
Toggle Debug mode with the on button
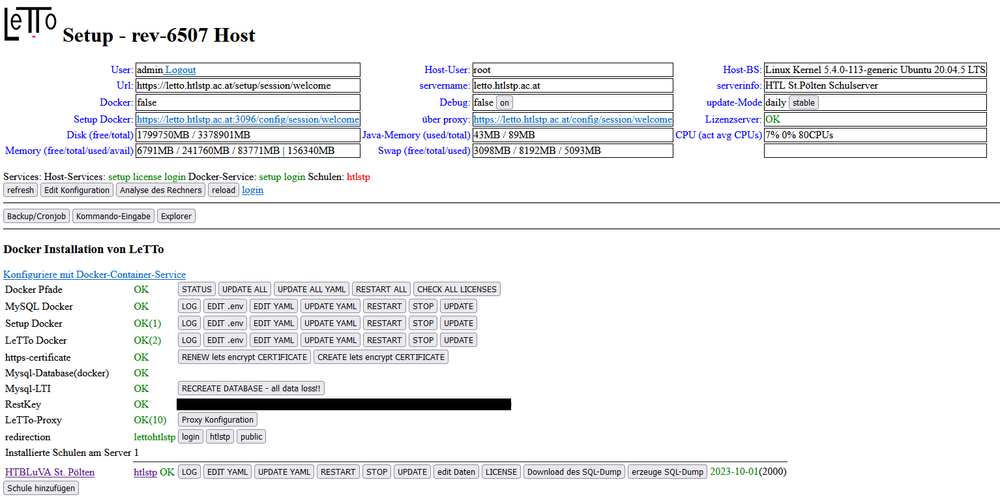pos(505,103)
